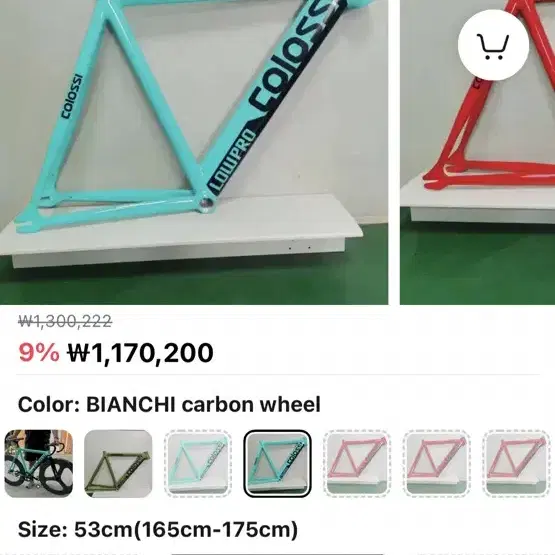The width and height of the screenshot is (555, 555).
Task: Tap the Color: BIANCHI carbon wheel label
Action: tap(169, 405)
